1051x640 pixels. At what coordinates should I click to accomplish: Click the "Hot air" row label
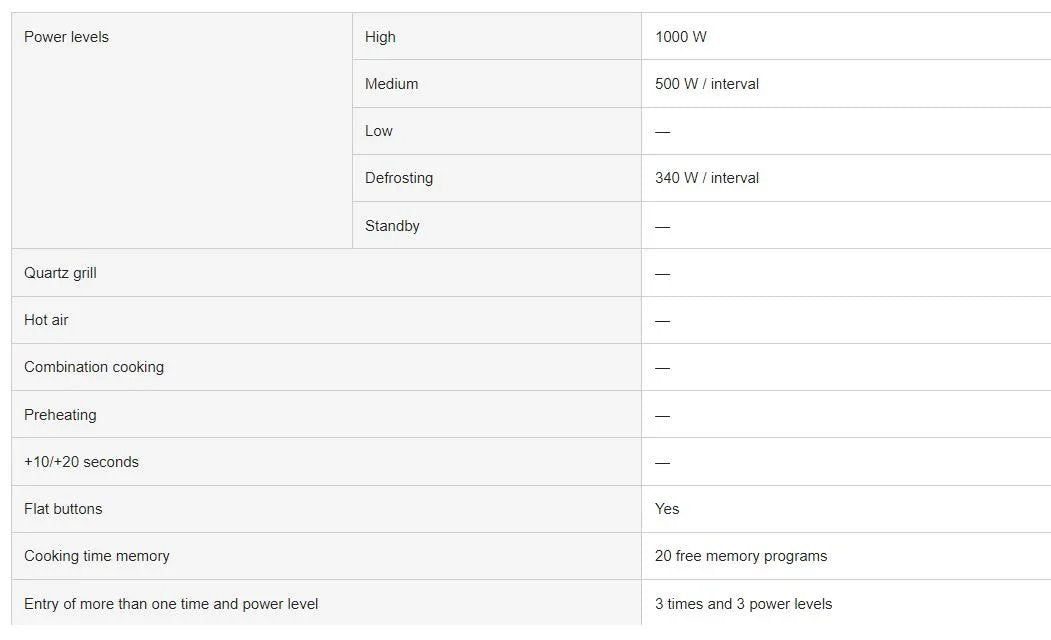[46, 320]
